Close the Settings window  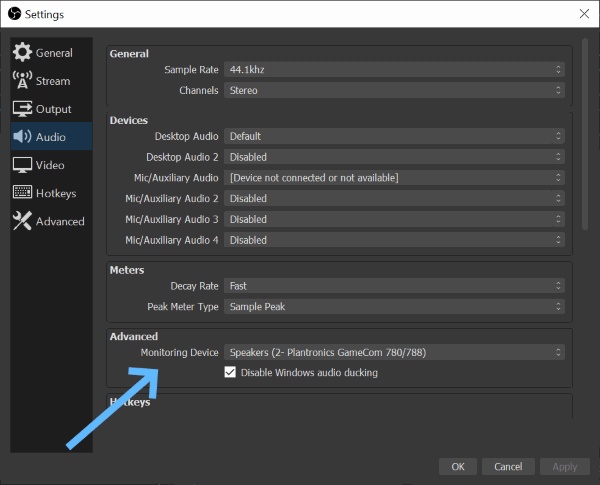click(x=584, y=14)
